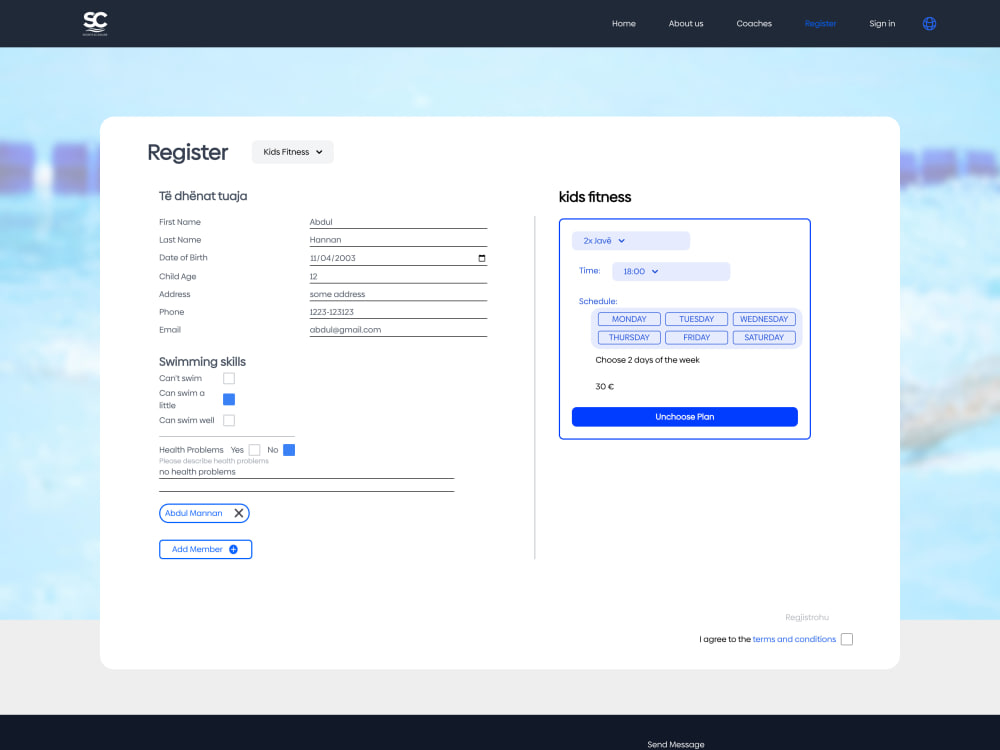Select THURSDAY in schedule
Screen dimensions: 1000x750
629,337
